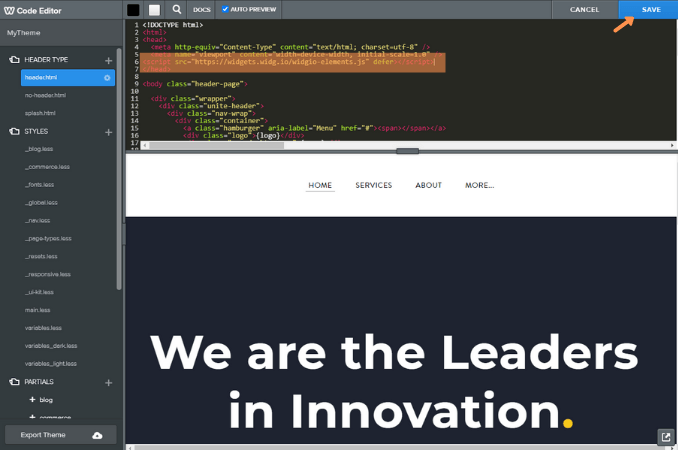Click MORE... in the preview navigation
Screen dimensions: 678x450
point(480,185)
